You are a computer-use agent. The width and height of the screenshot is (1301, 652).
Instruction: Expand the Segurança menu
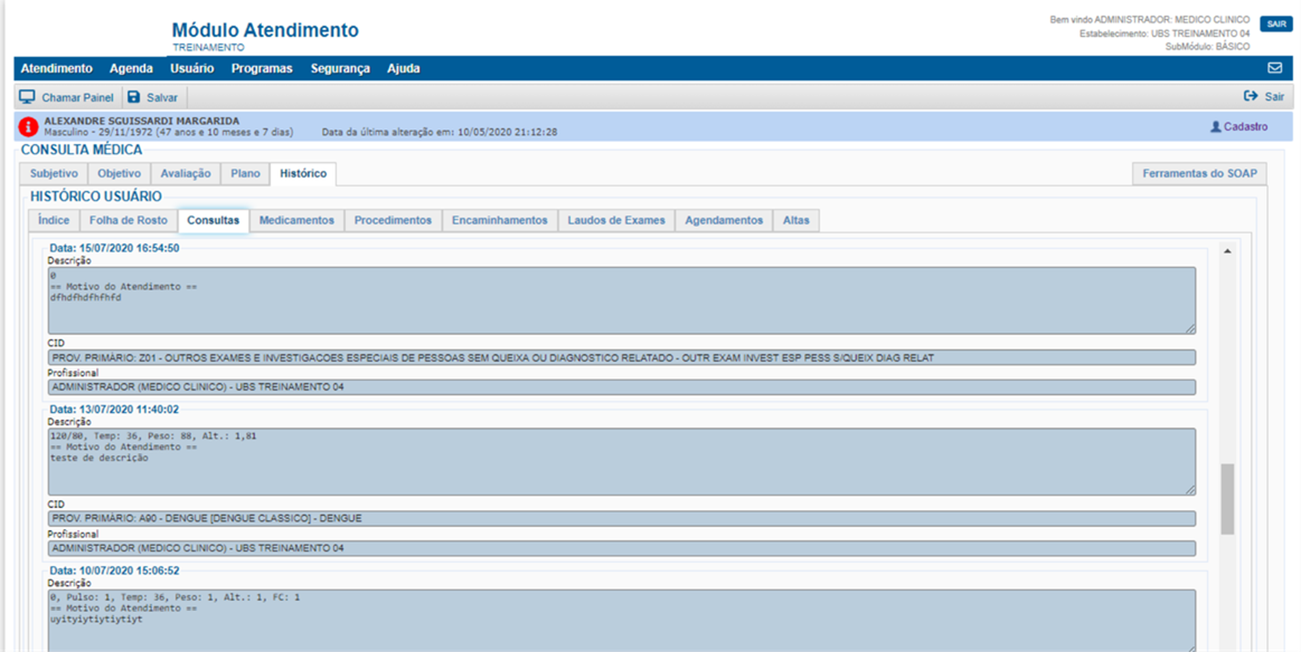coord(340,69)
